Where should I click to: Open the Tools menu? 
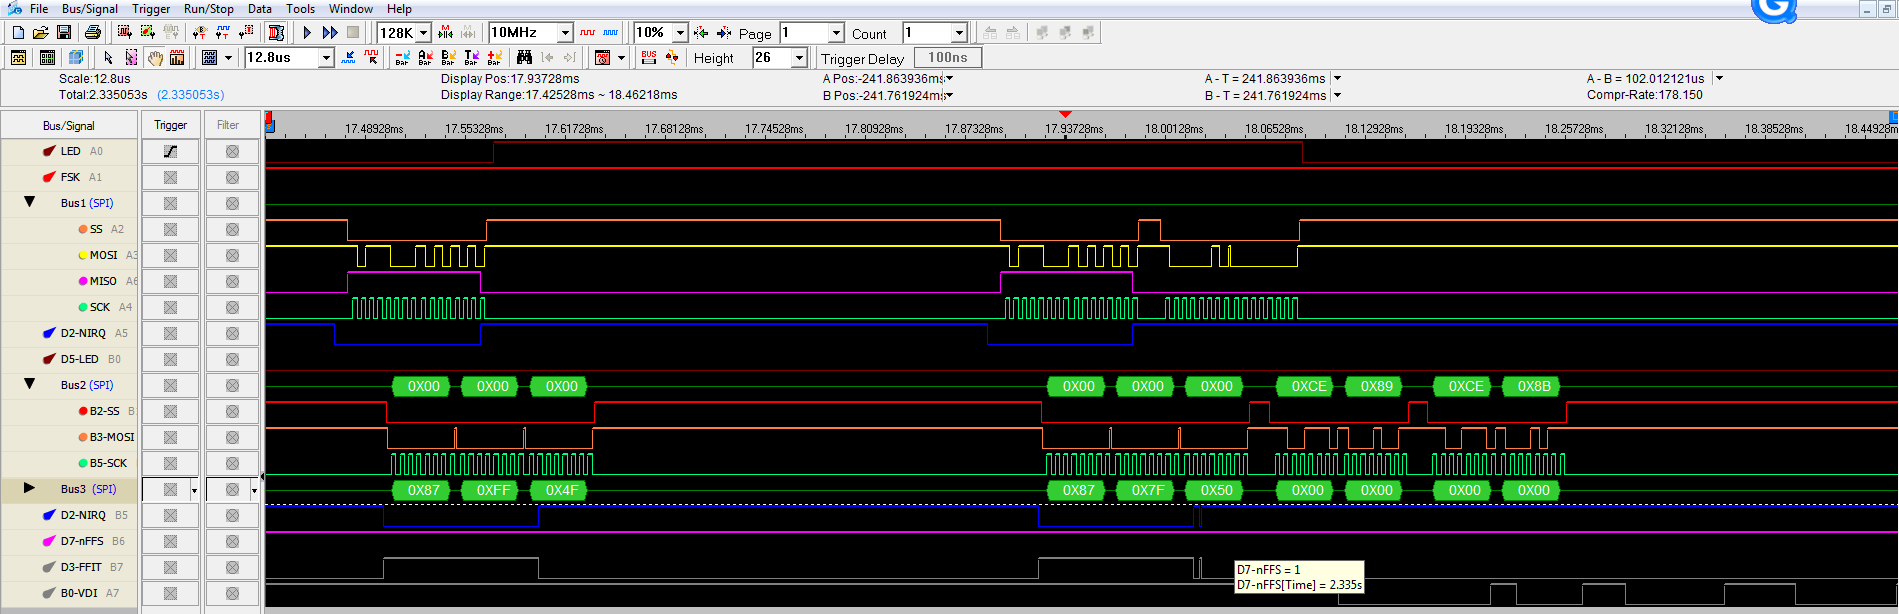tap(301, 9)
